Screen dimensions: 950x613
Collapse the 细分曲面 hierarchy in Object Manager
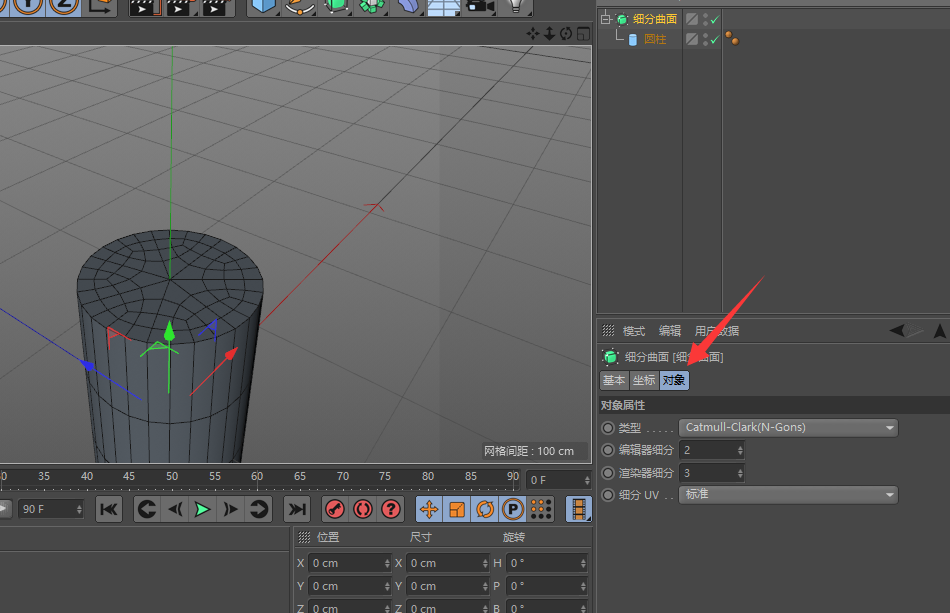click(605, 17)
